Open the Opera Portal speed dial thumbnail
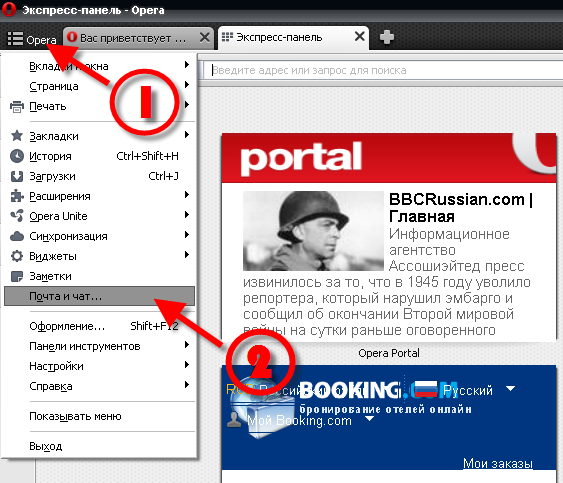563x483 pixels. [x=389, y=237]
